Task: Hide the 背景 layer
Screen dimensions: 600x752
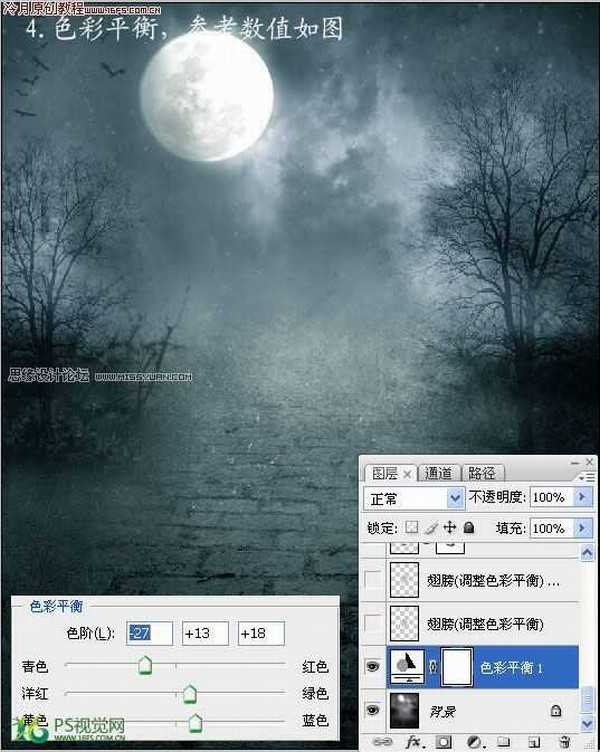Action: click(373, 709)
